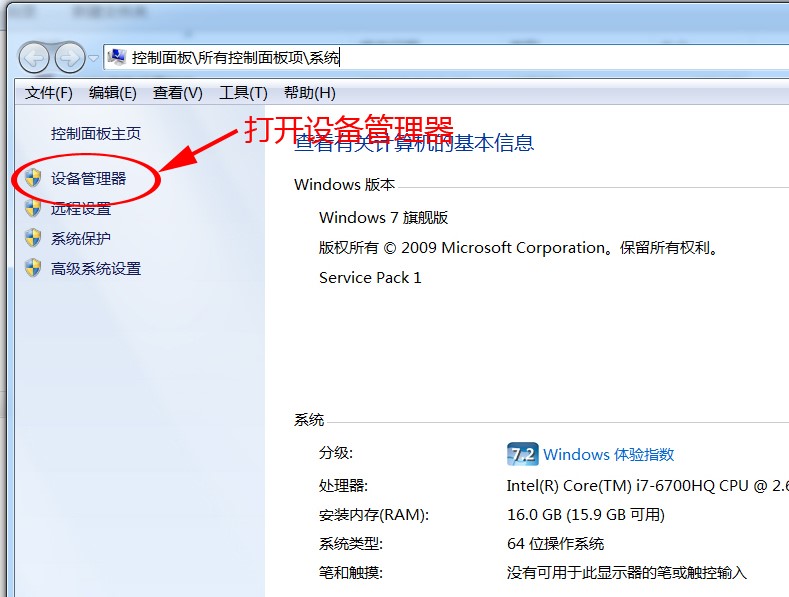Image resolution: width=789 pixels, height=597 pixels.
Task: Click the shield icon beside 设备管理器
Action: (x=33, y=178)
